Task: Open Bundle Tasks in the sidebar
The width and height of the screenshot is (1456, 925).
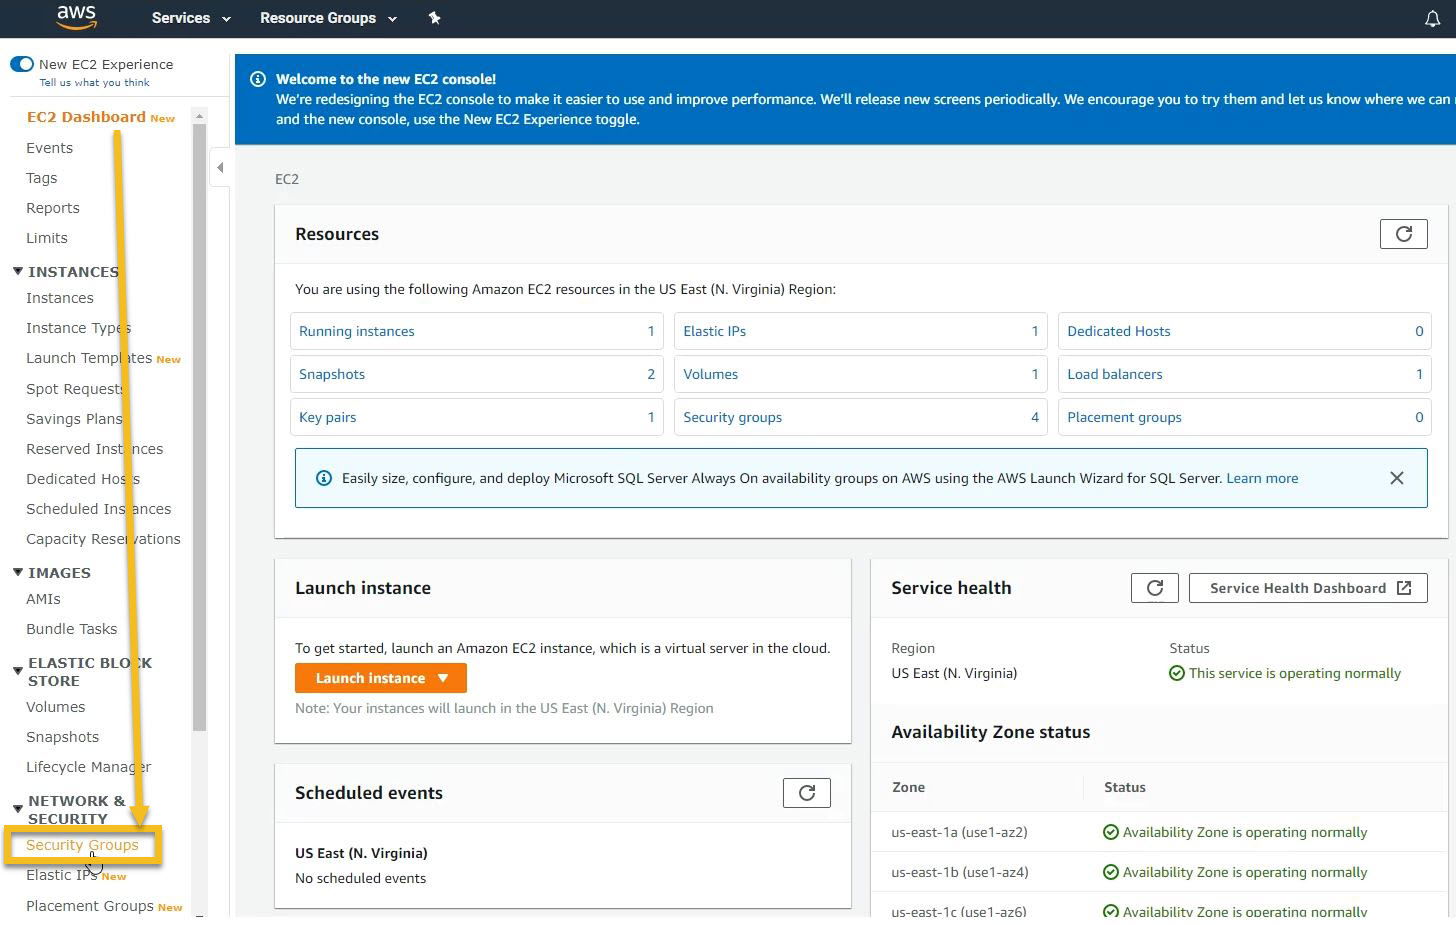Action: click(x=71, y=629)
